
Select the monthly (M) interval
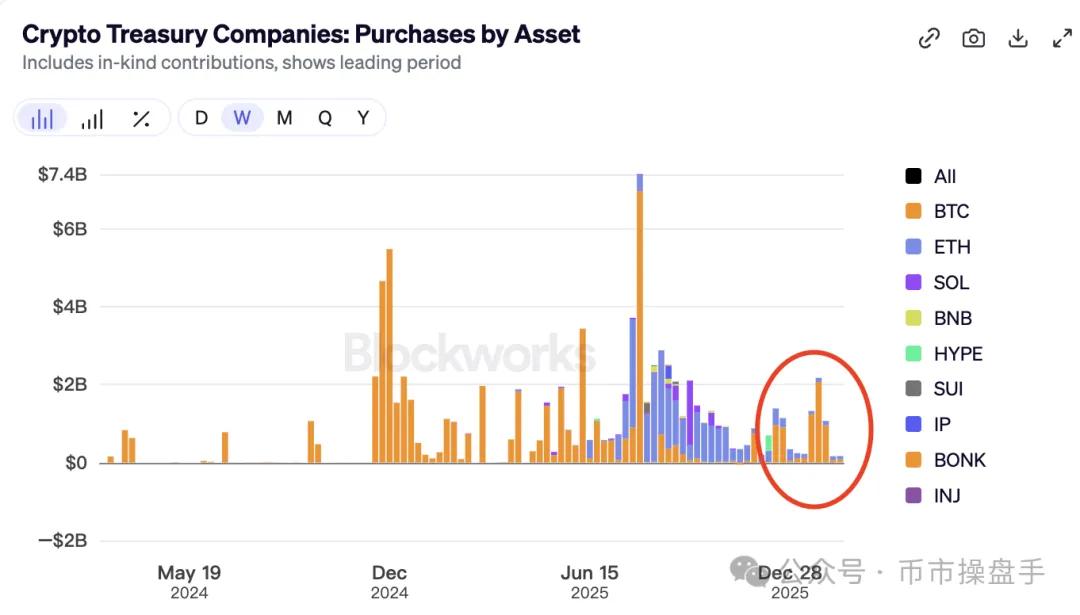pos(284,118)
